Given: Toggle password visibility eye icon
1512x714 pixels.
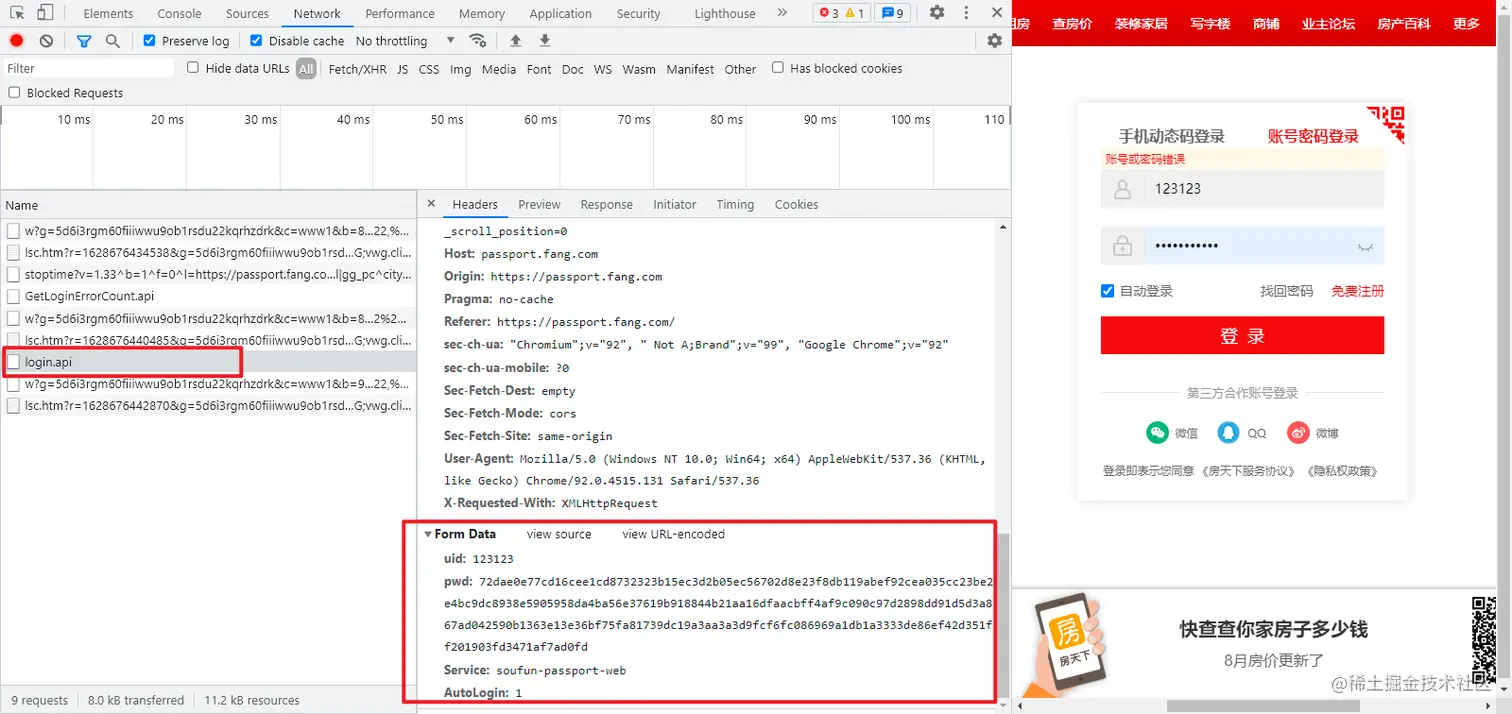Looking at the screenshot, I should point(1364,246).
